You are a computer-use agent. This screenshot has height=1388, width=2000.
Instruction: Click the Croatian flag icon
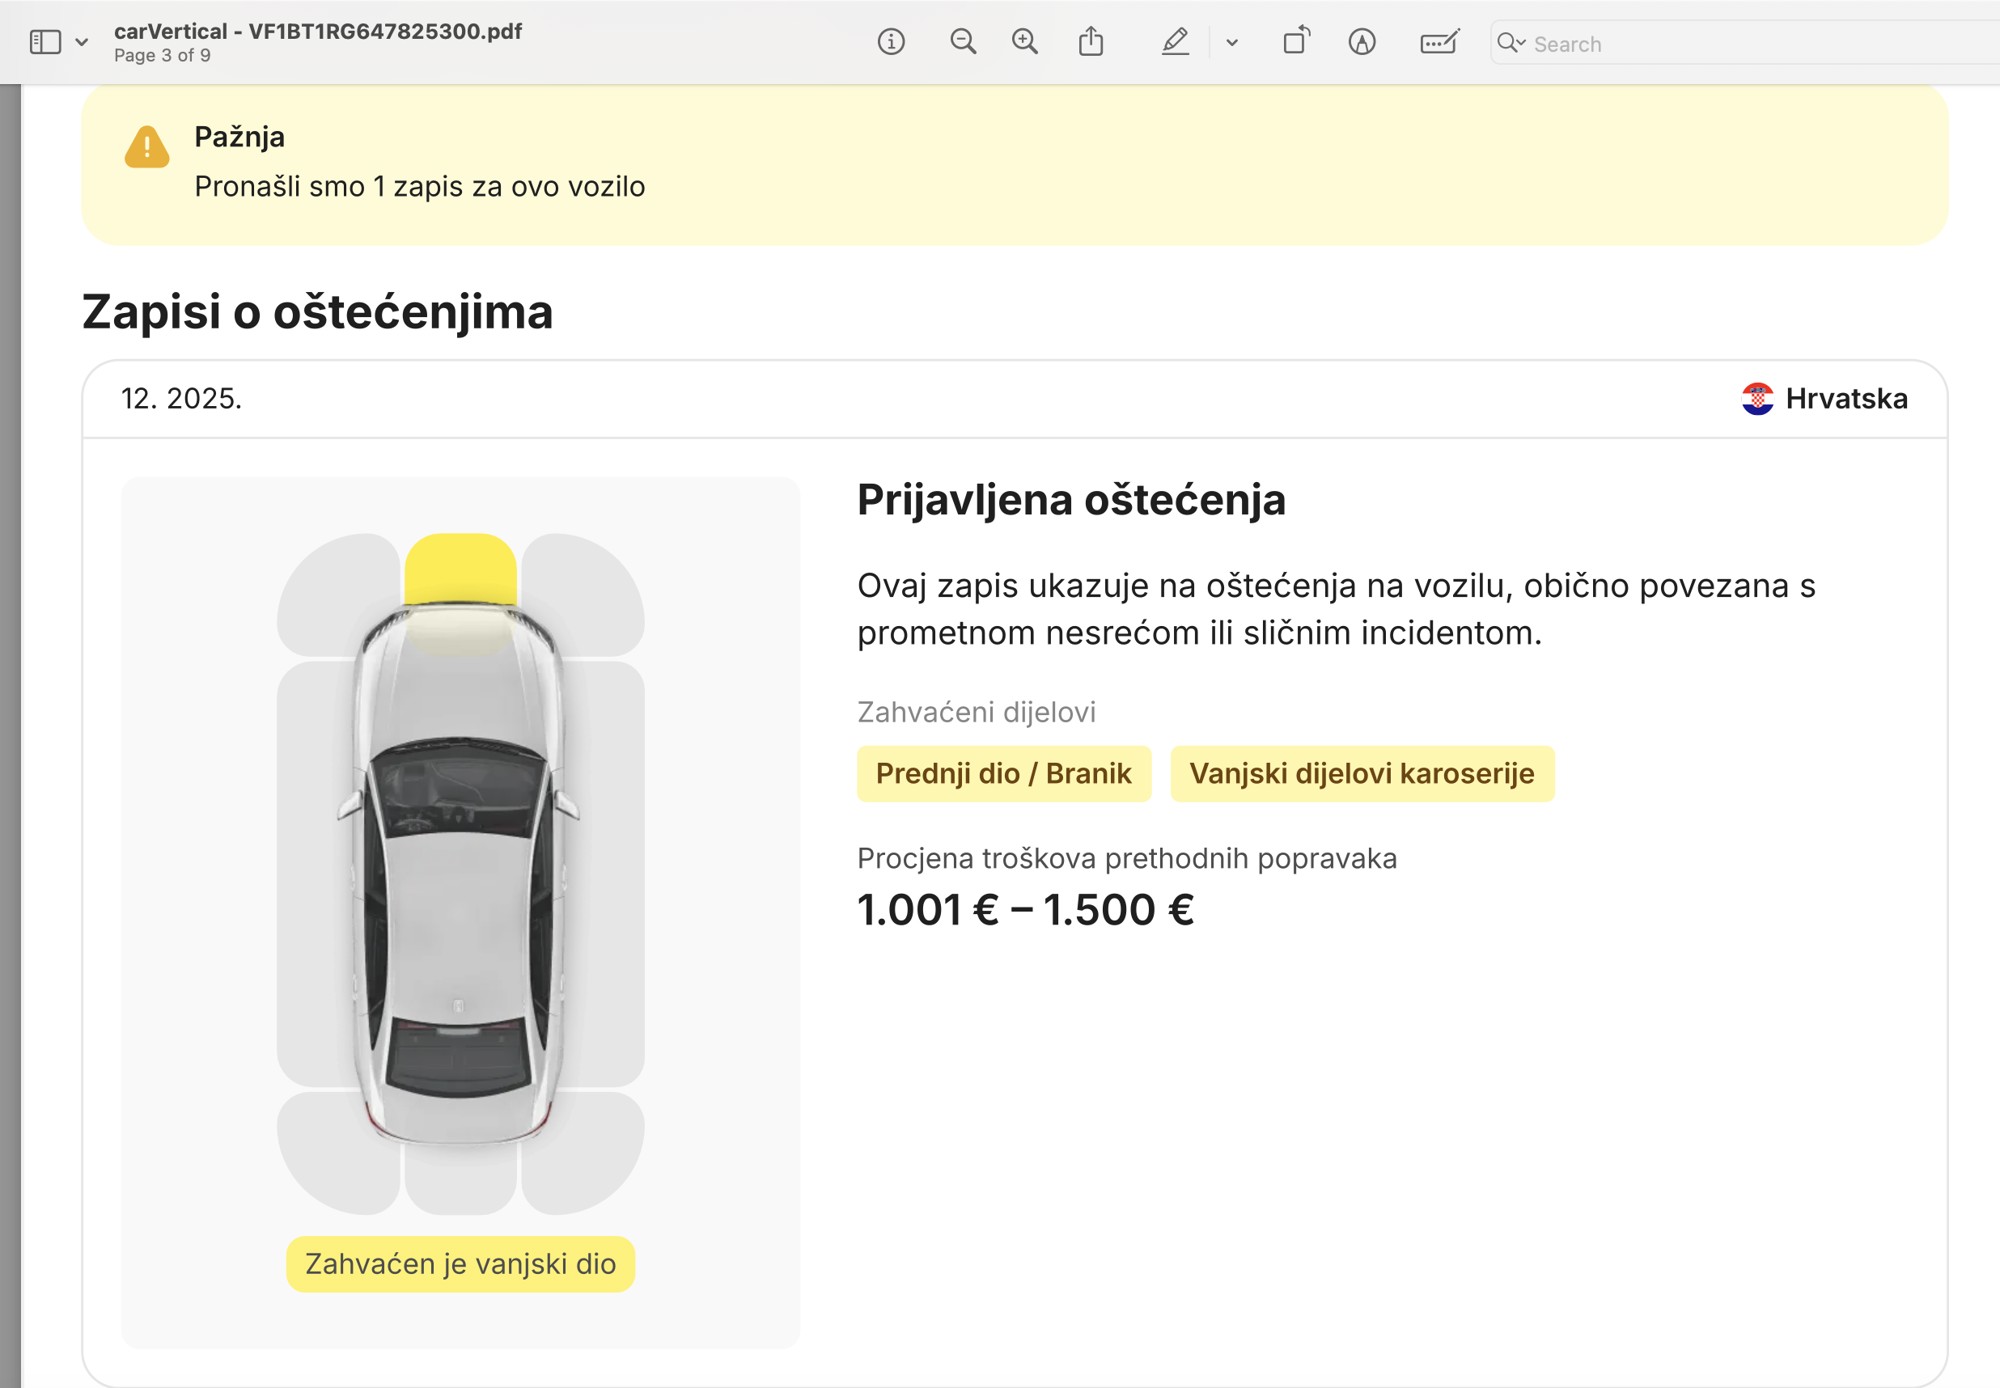pyautogui.click(x=1757, y=399)
